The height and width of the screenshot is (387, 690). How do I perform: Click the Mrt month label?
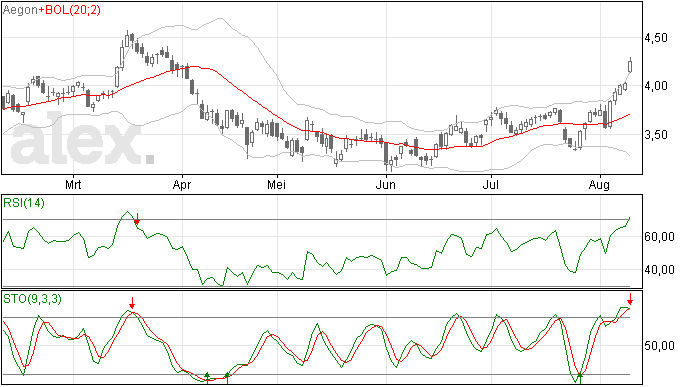(x=73, y=184)
